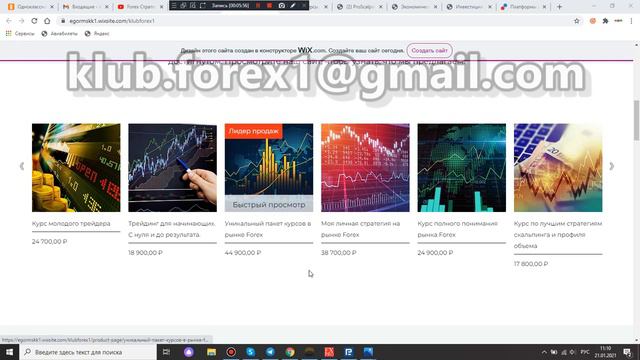Click the Создать сайт button

tap(429, 51)
